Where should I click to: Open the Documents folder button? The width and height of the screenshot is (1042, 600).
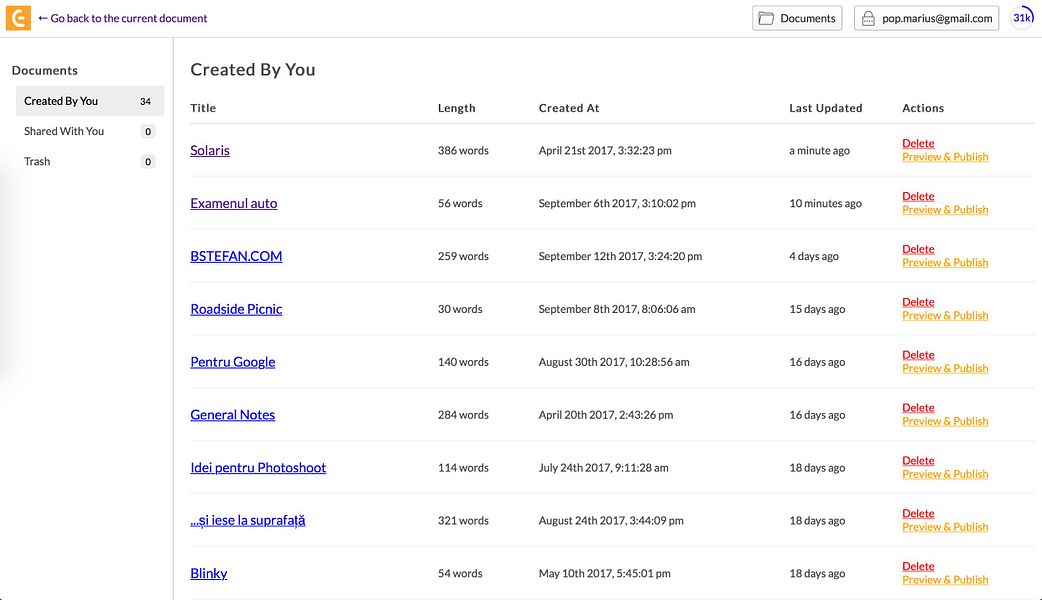click(x=797, y=18)
